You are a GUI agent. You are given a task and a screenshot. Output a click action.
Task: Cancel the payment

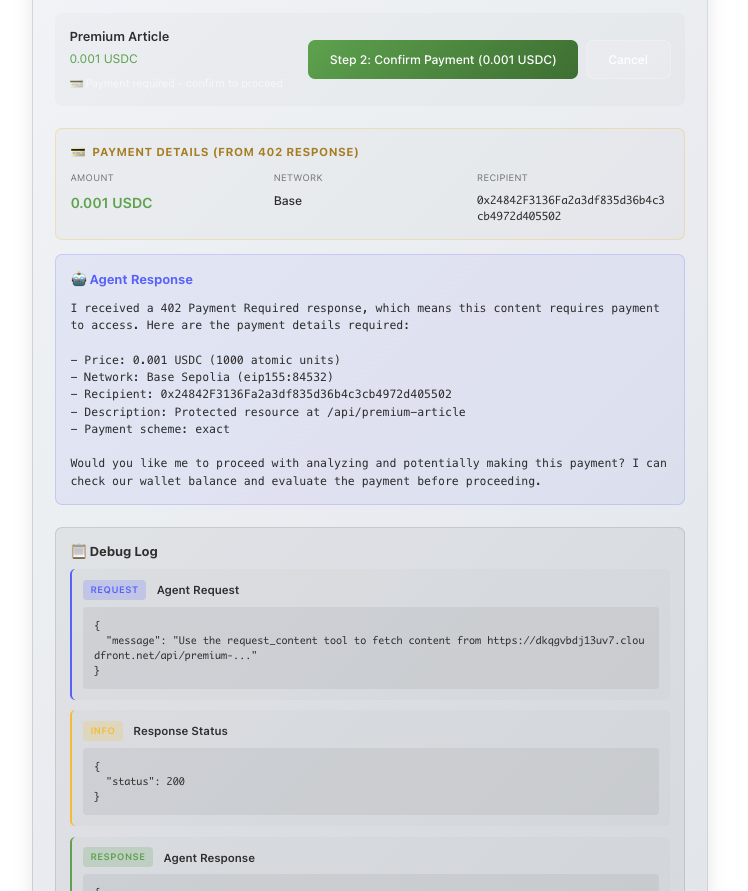click(628, 60)
